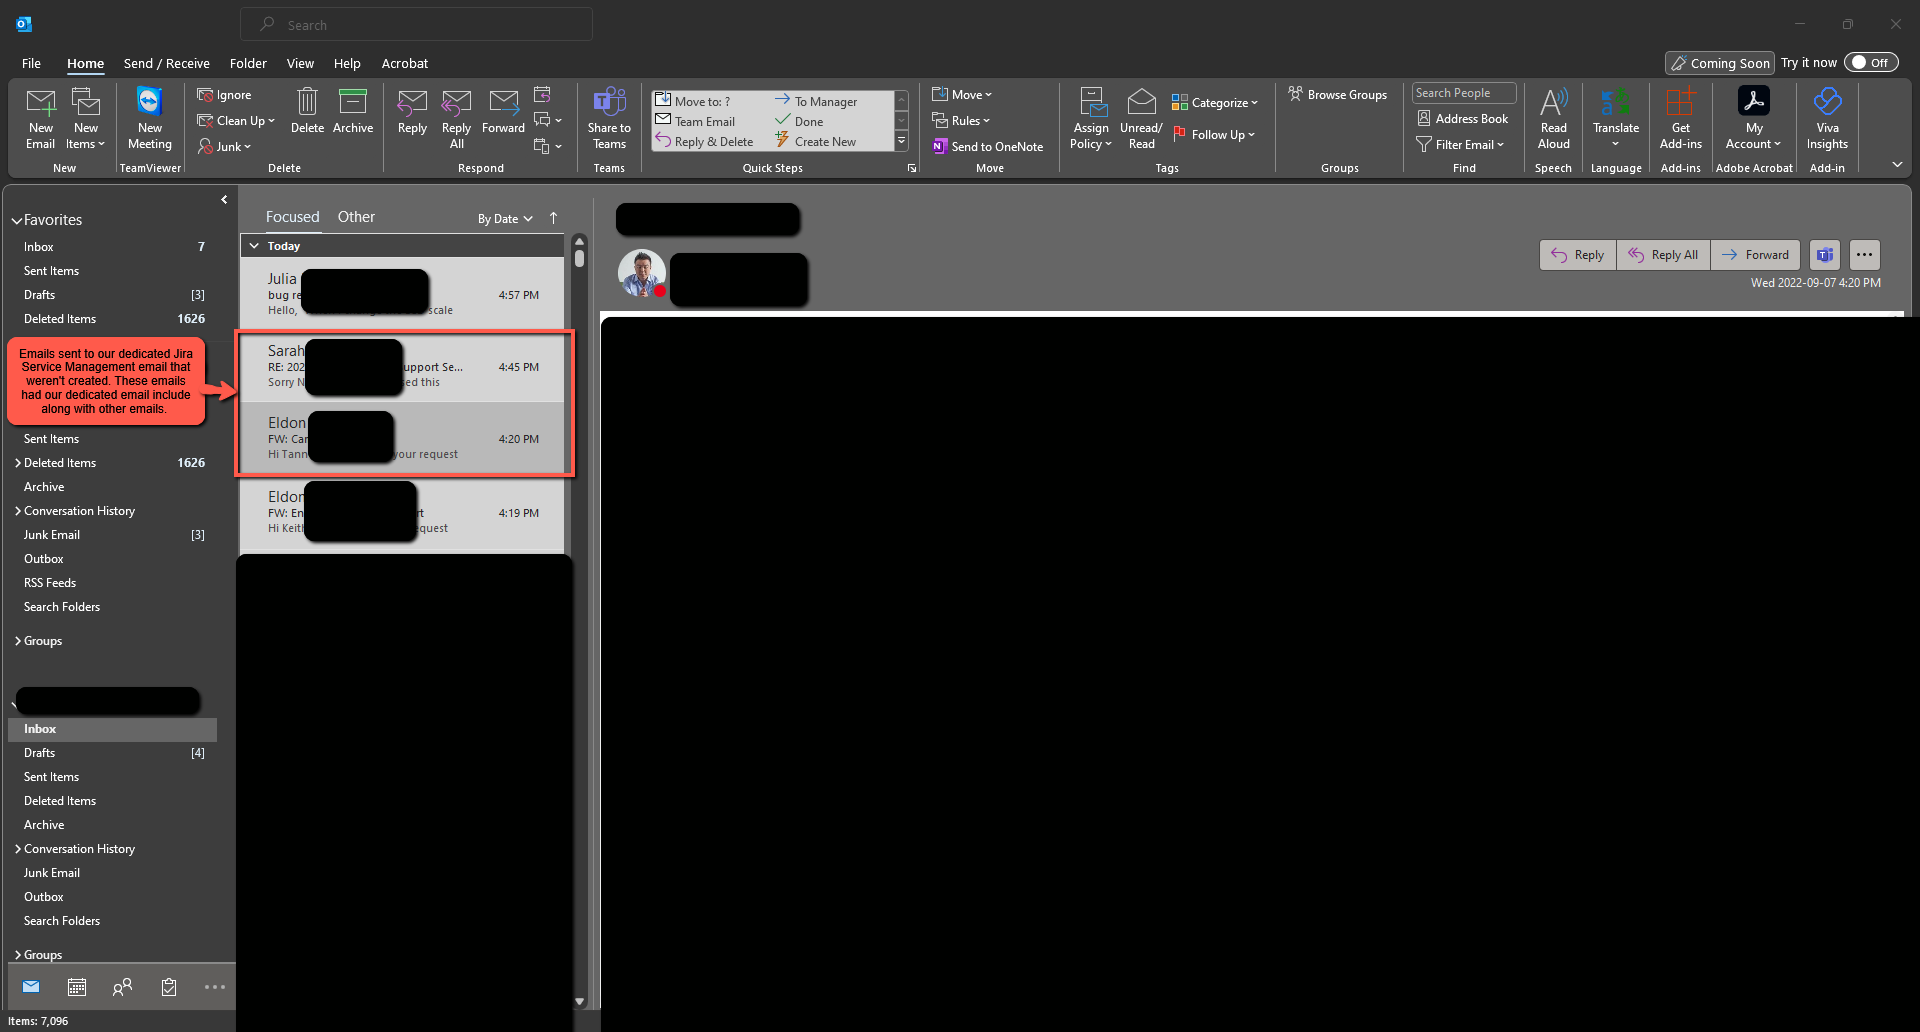Open more actions ellipsis in reading pane
1920x1032 pixels.
click(1864, 255)
